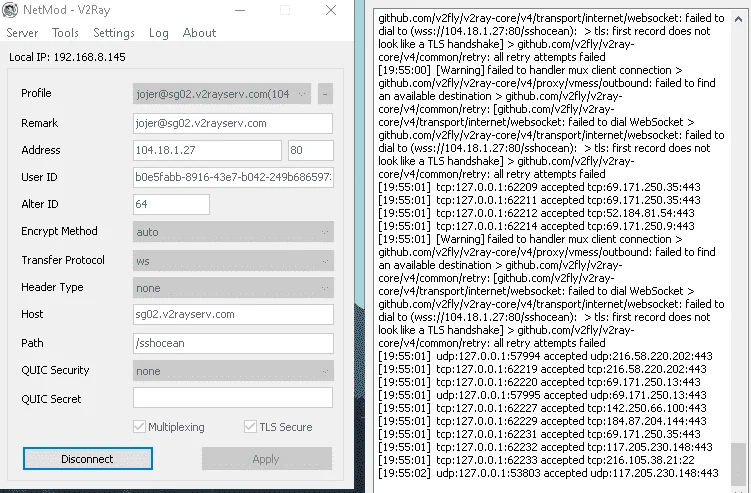Expand the Profile dropdown
Image resolution: width=751 pixels, height=493 pixels.
[x=222, y=94]
